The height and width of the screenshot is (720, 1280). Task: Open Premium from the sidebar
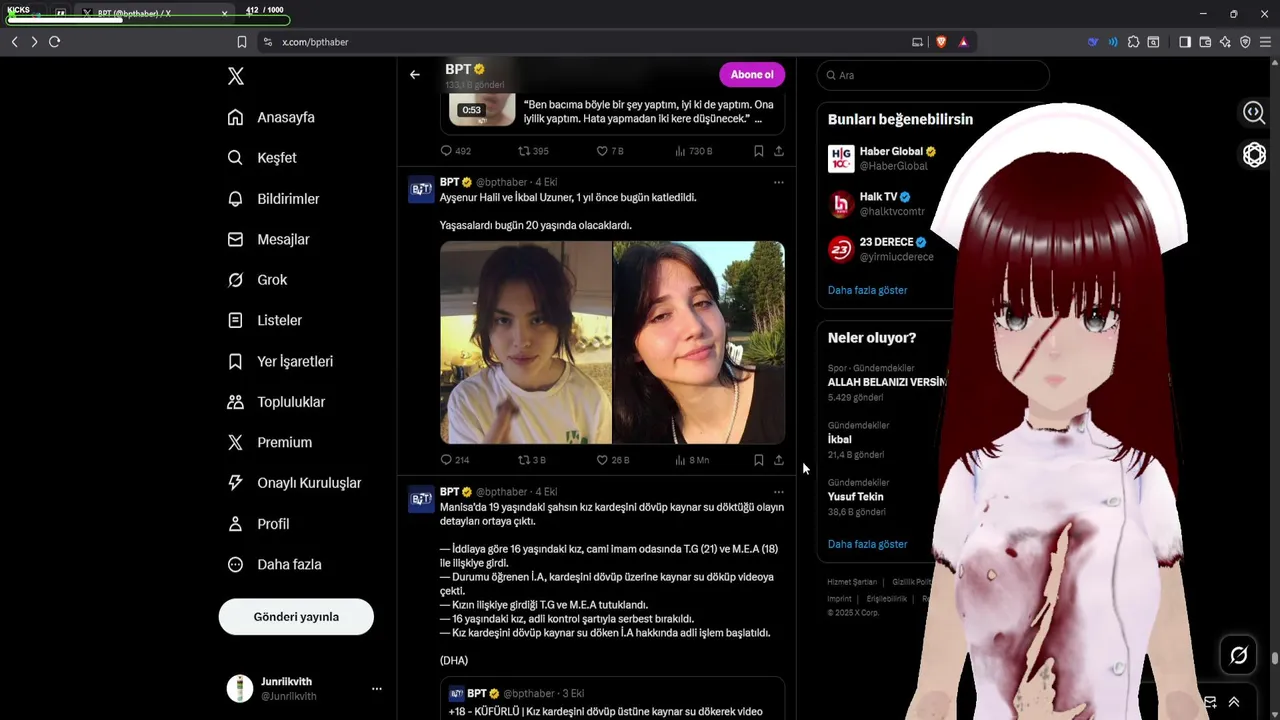click(x=269, y=442)
